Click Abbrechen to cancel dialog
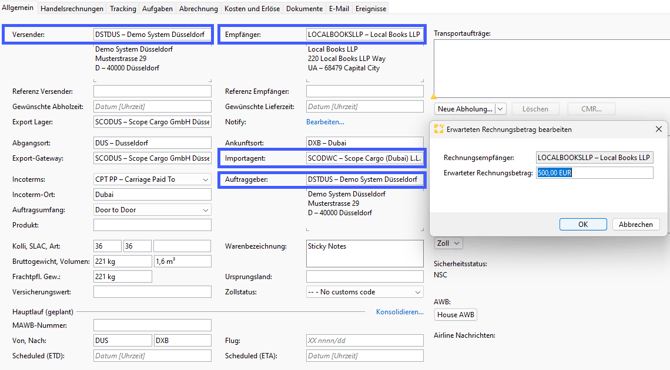Screen dimensions: 670x370 point(635,224)
